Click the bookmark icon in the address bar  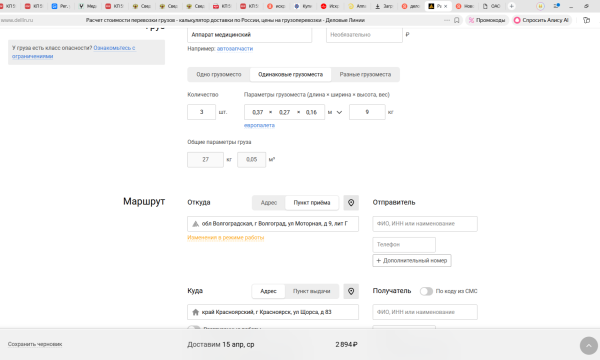coord(457,20)
